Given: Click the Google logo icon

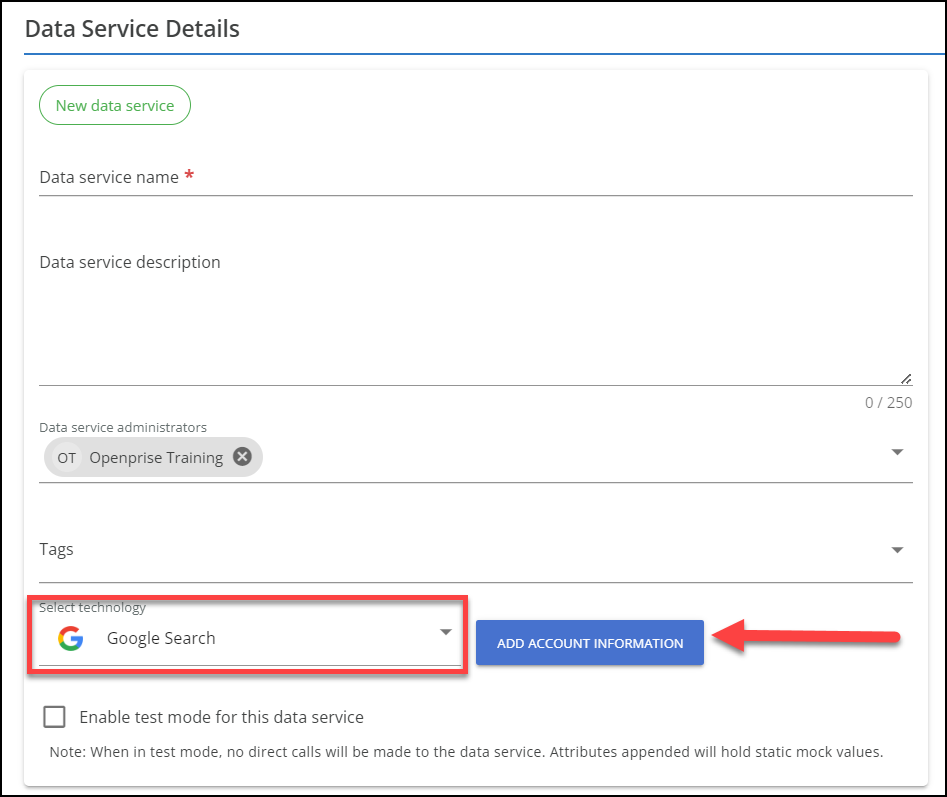Looking at the screenshot, I should tap(70, 638).
